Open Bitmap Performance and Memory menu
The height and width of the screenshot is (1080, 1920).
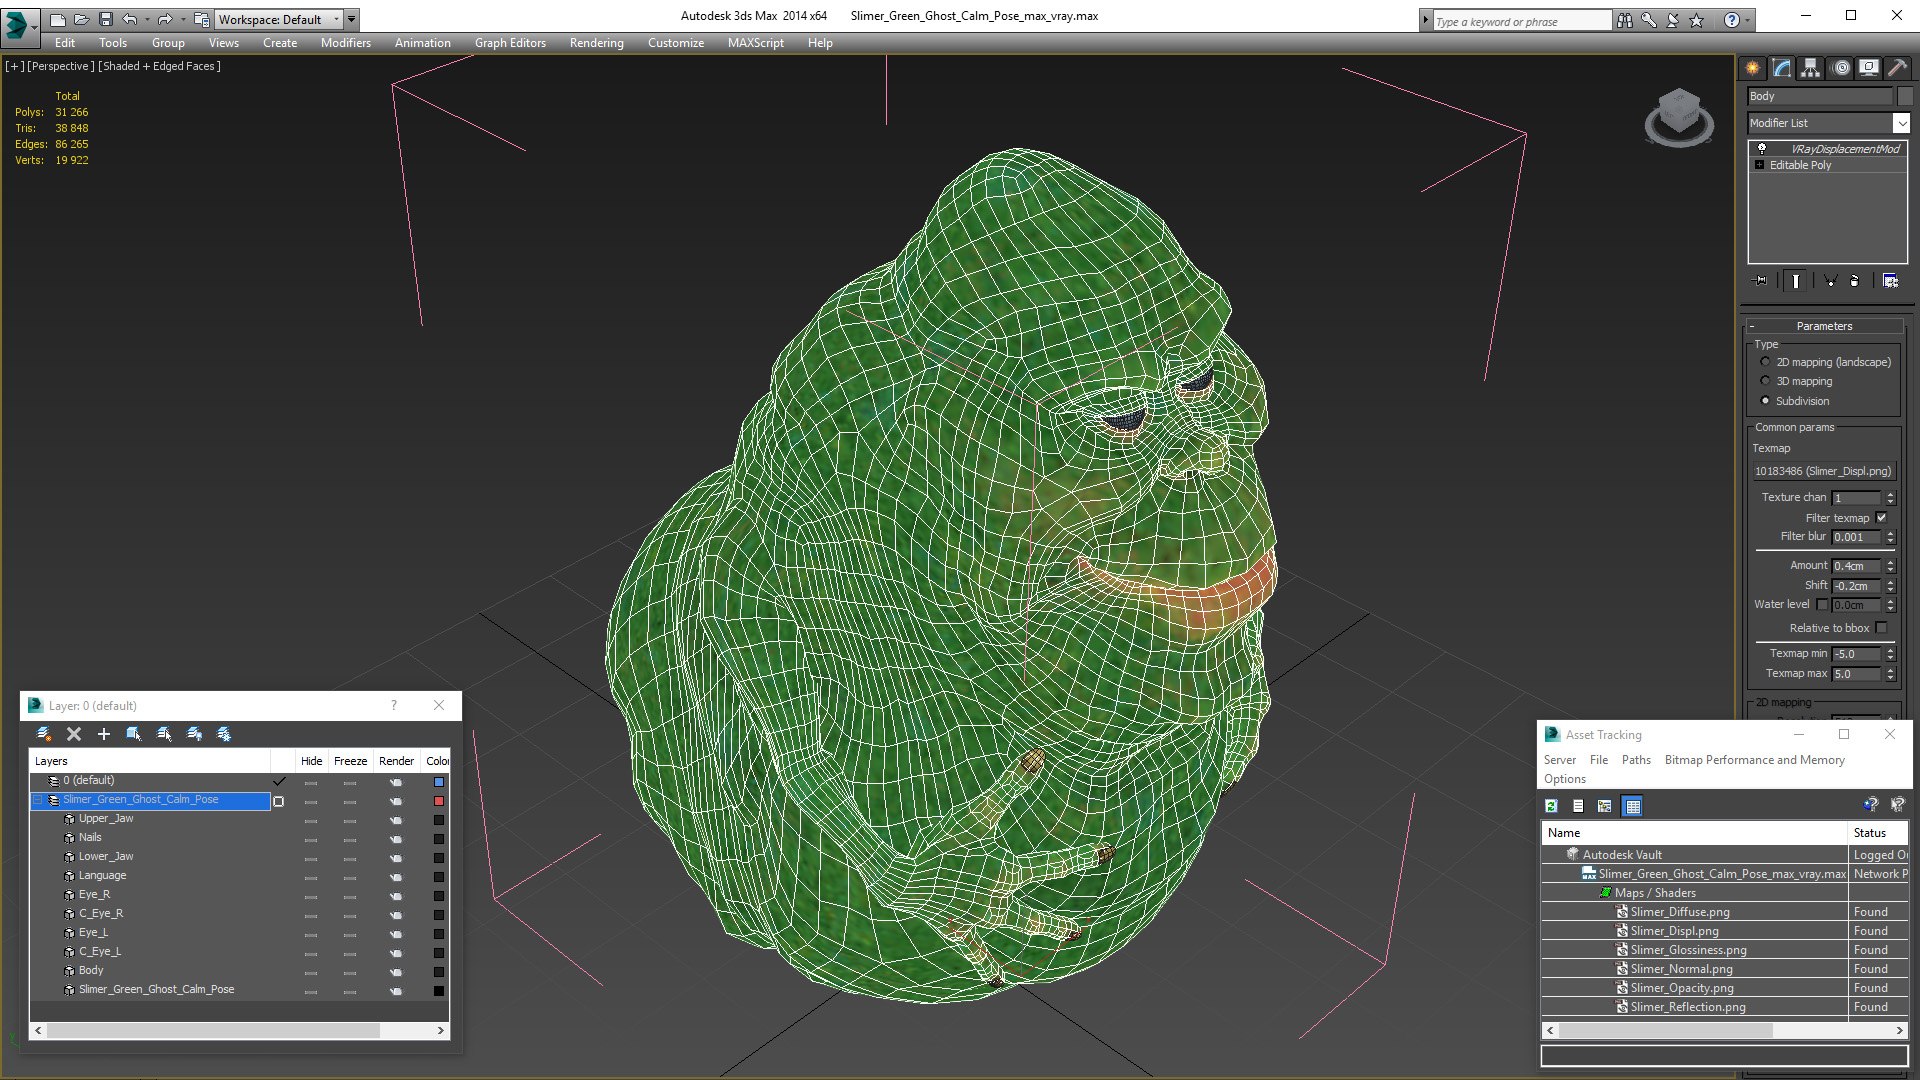click(1754, 760)
